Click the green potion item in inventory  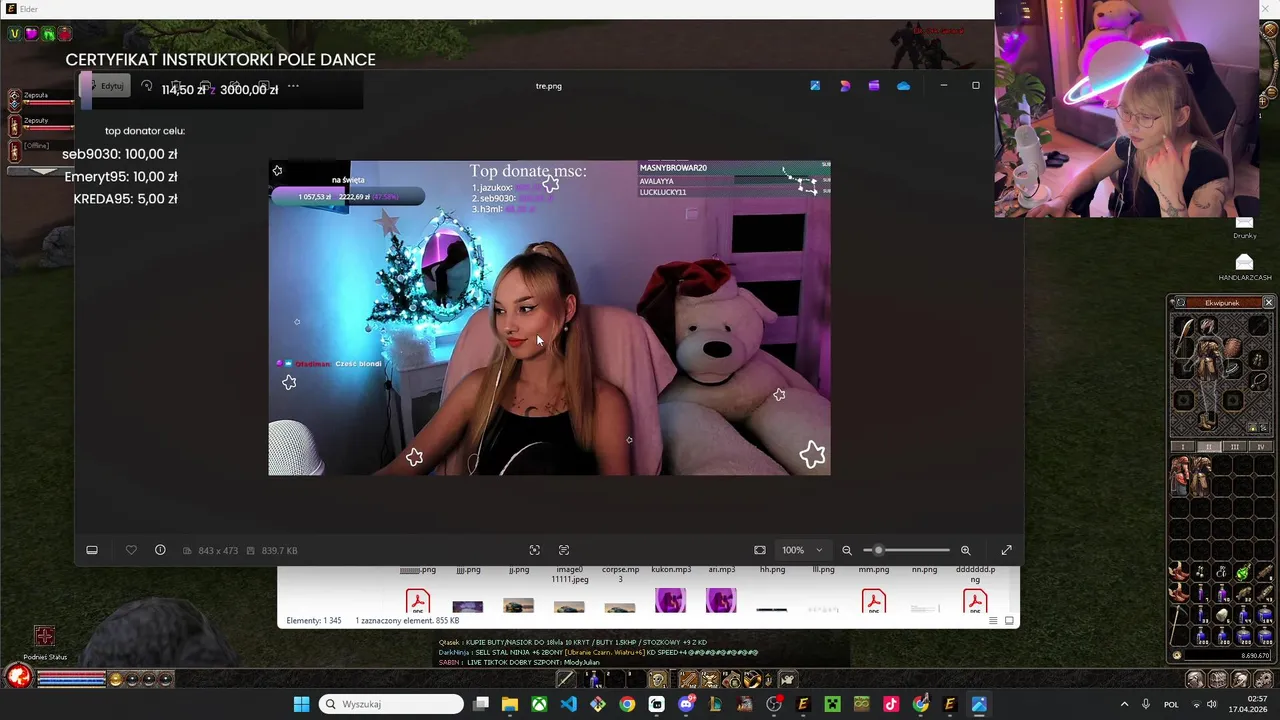point(1243,573)
